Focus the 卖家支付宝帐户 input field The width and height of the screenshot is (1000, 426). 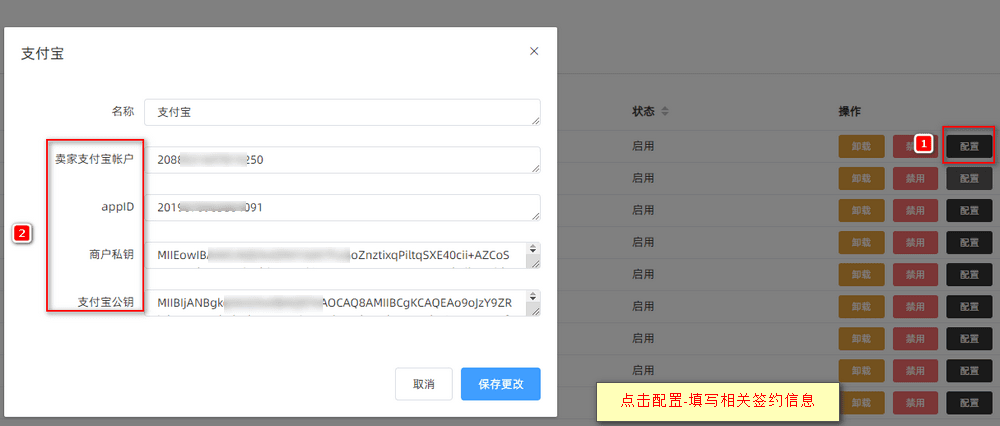coord(342,159)
